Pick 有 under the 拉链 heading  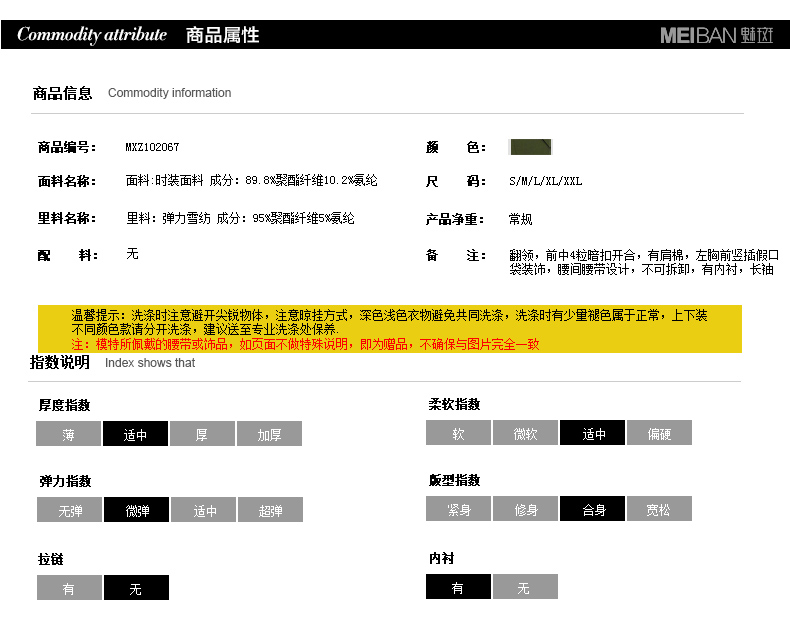tap(70, 588)
